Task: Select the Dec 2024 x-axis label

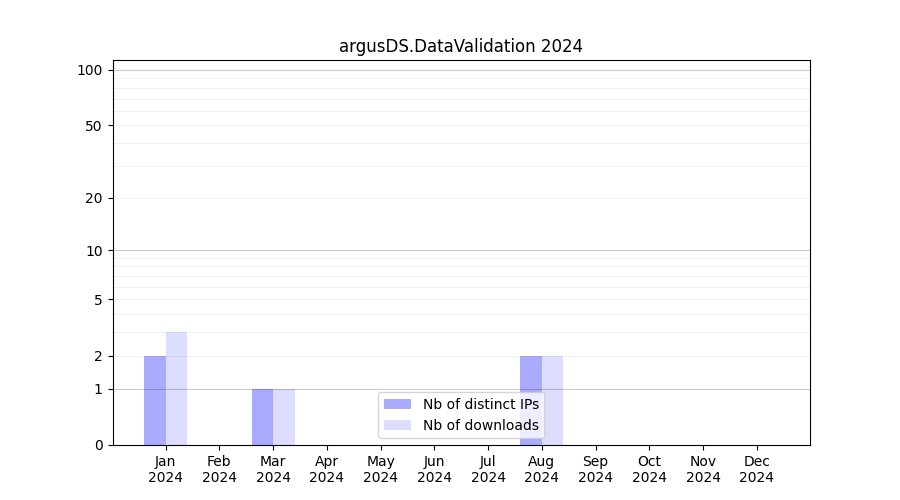Action: [x=756, y=469]
